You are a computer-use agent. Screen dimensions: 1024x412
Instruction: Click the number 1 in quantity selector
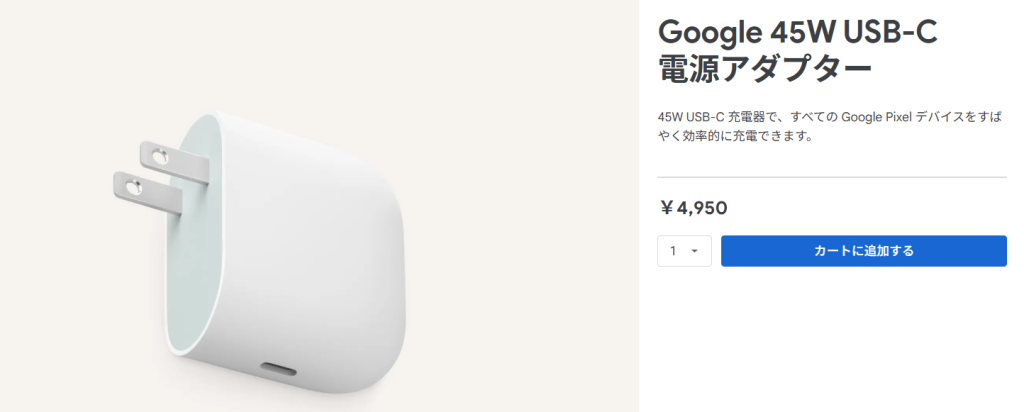coord(673,251)
